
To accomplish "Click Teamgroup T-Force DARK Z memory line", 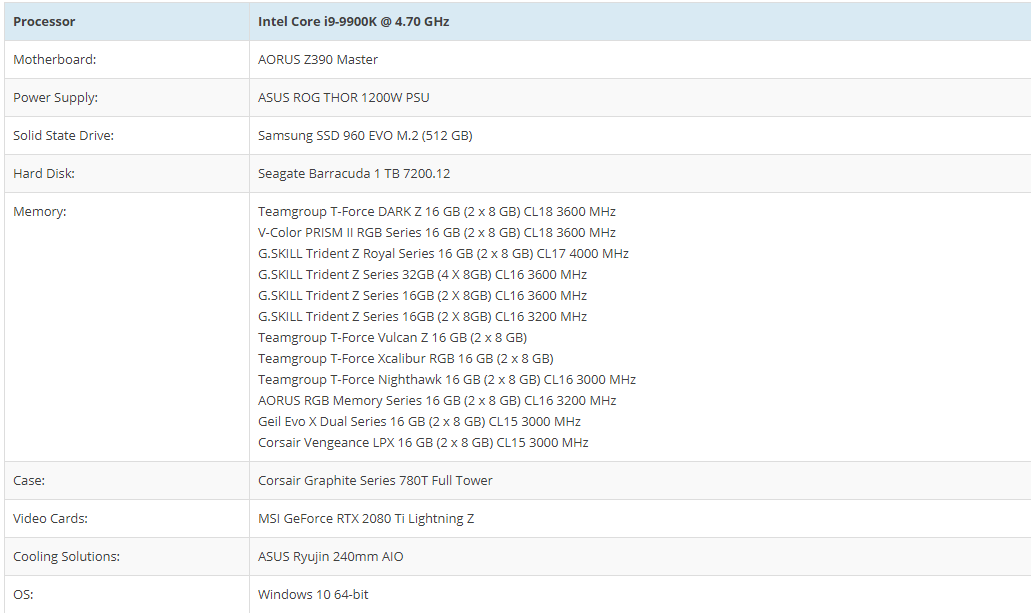I will click(x=436, y=211).
